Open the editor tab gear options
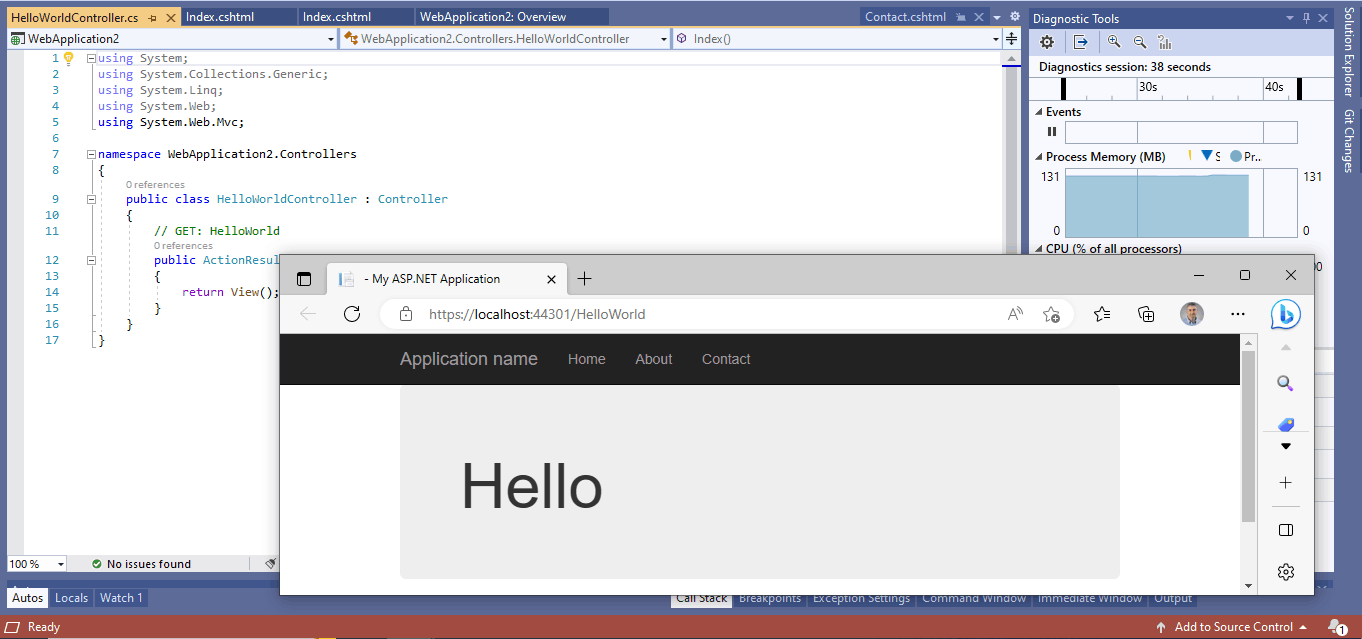This screenshot has height=639, width=1362. [1014, 17]
